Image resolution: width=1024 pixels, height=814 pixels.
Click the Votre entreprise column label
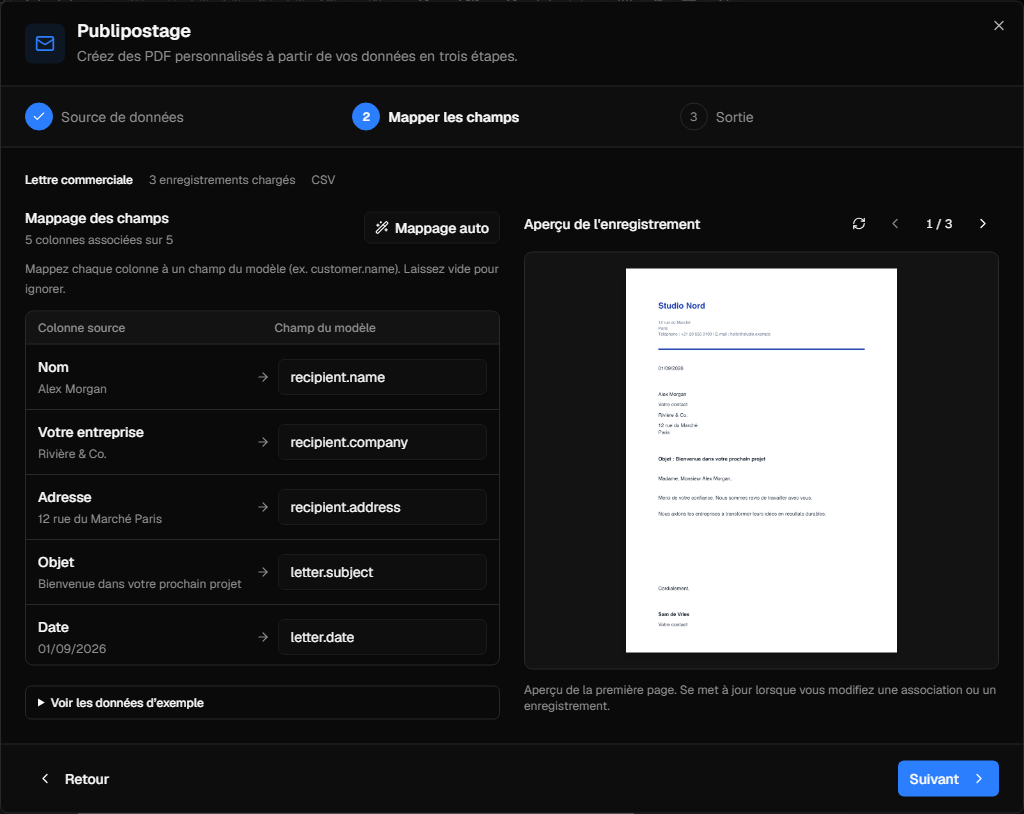pos(91,432)
